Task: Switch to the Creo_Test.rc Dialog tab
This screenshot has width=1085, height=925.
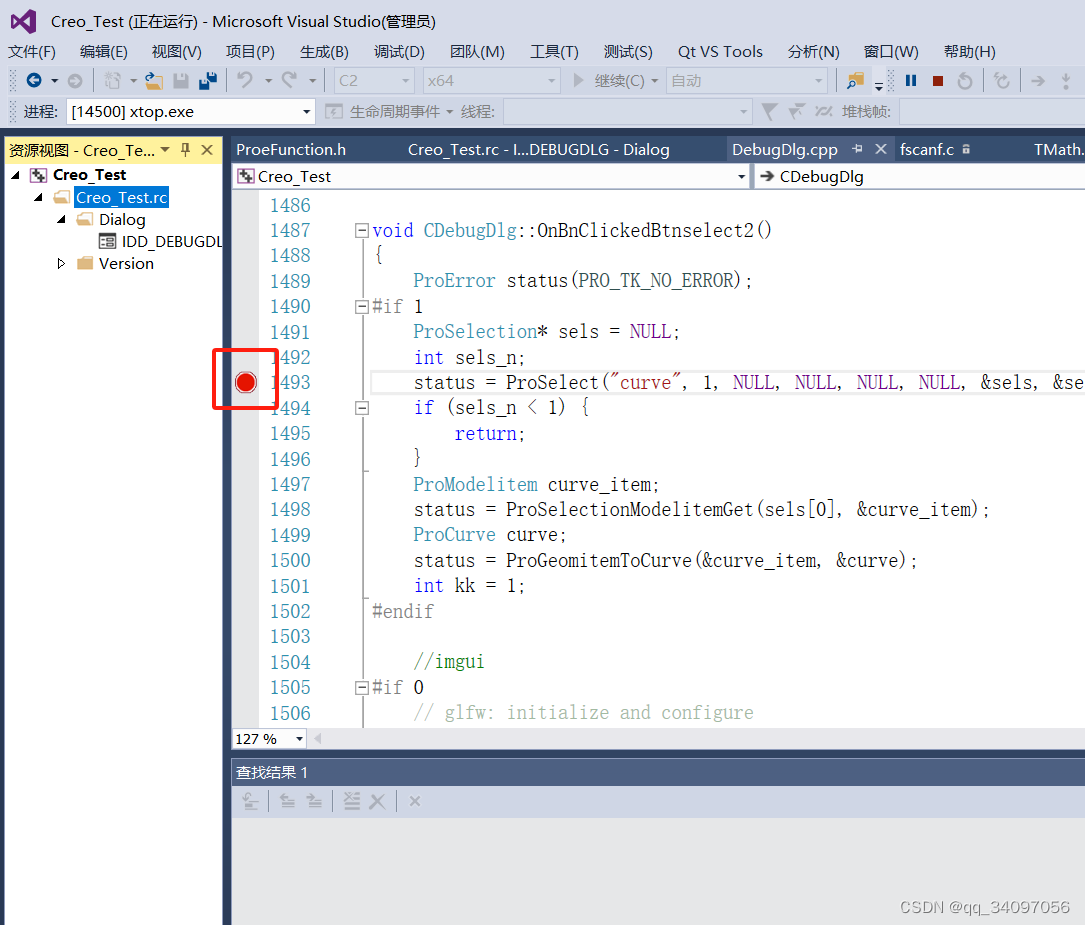Action: pos(538,149)
